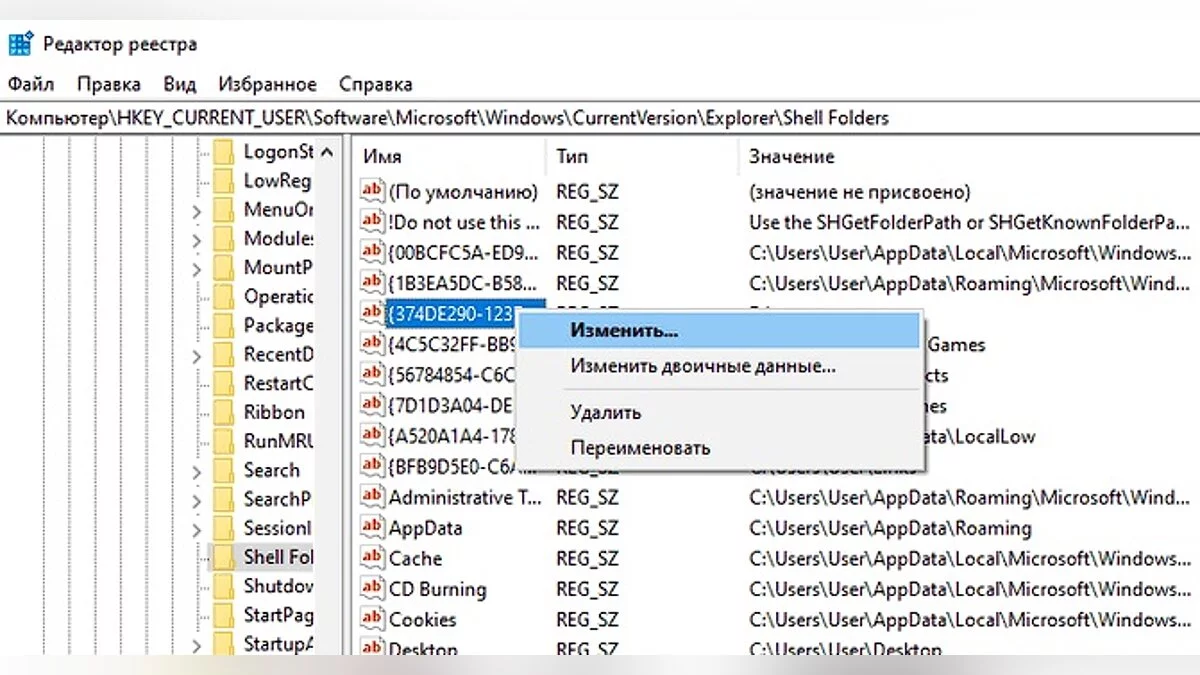The width and height of the screenshot is (1200, 675).
Task: Choose Изменить... in the context menu
Action: coord(720,330)
